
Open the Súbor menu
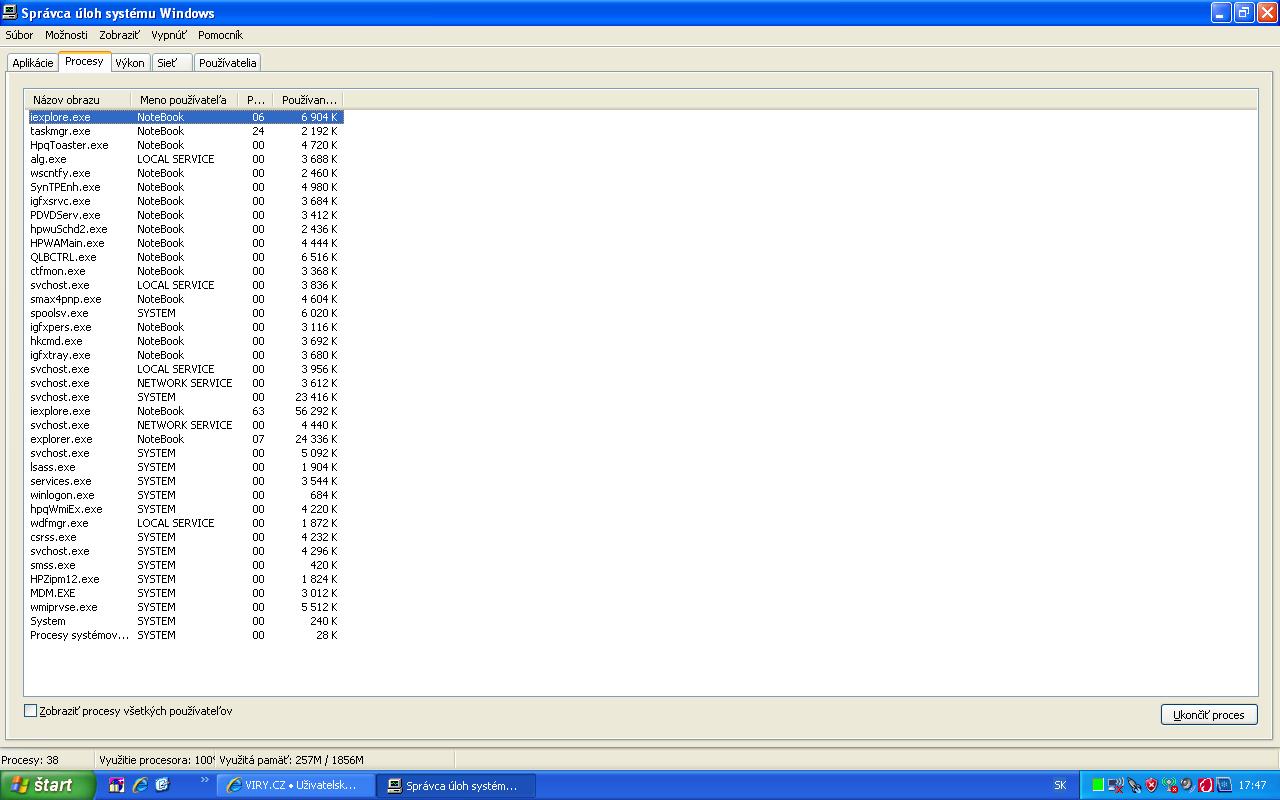19,35
